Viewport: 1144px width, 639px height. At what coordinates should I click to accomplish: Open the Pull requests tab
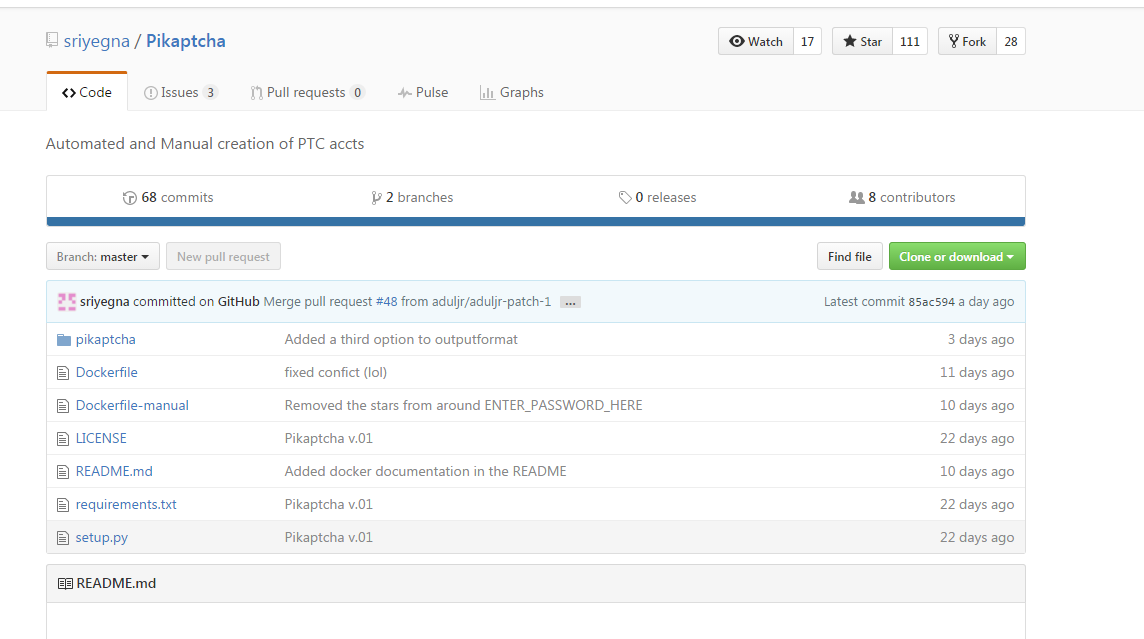pyautogui.click(x=306, y=92)
